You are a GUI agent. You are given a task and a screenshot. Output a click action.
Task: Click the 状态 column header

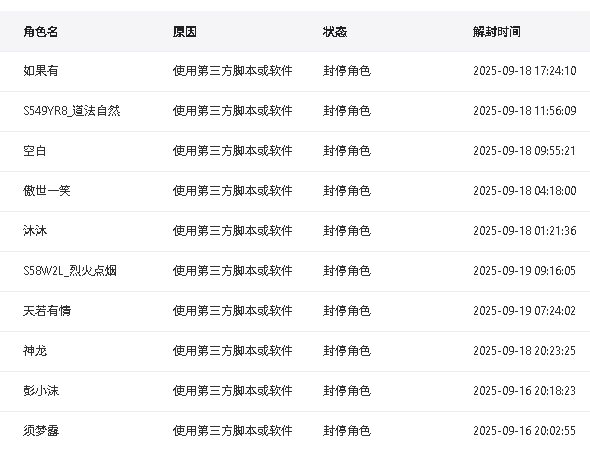(x=335, y=32)
